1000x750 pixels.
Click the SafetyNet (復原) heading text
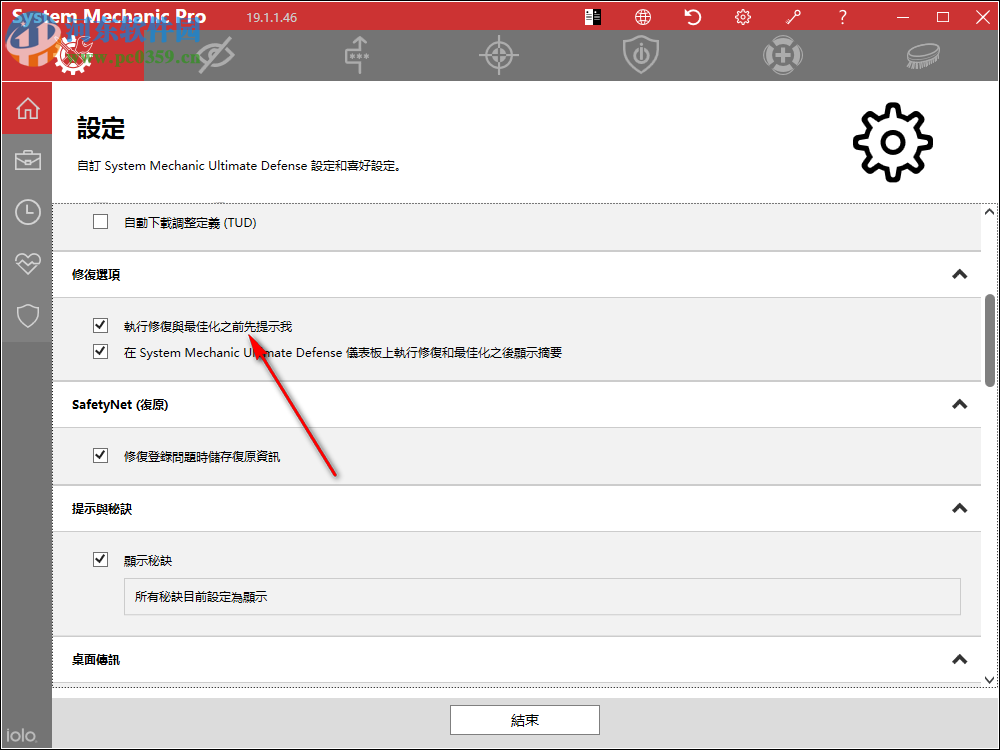click(x=120, y=405)
